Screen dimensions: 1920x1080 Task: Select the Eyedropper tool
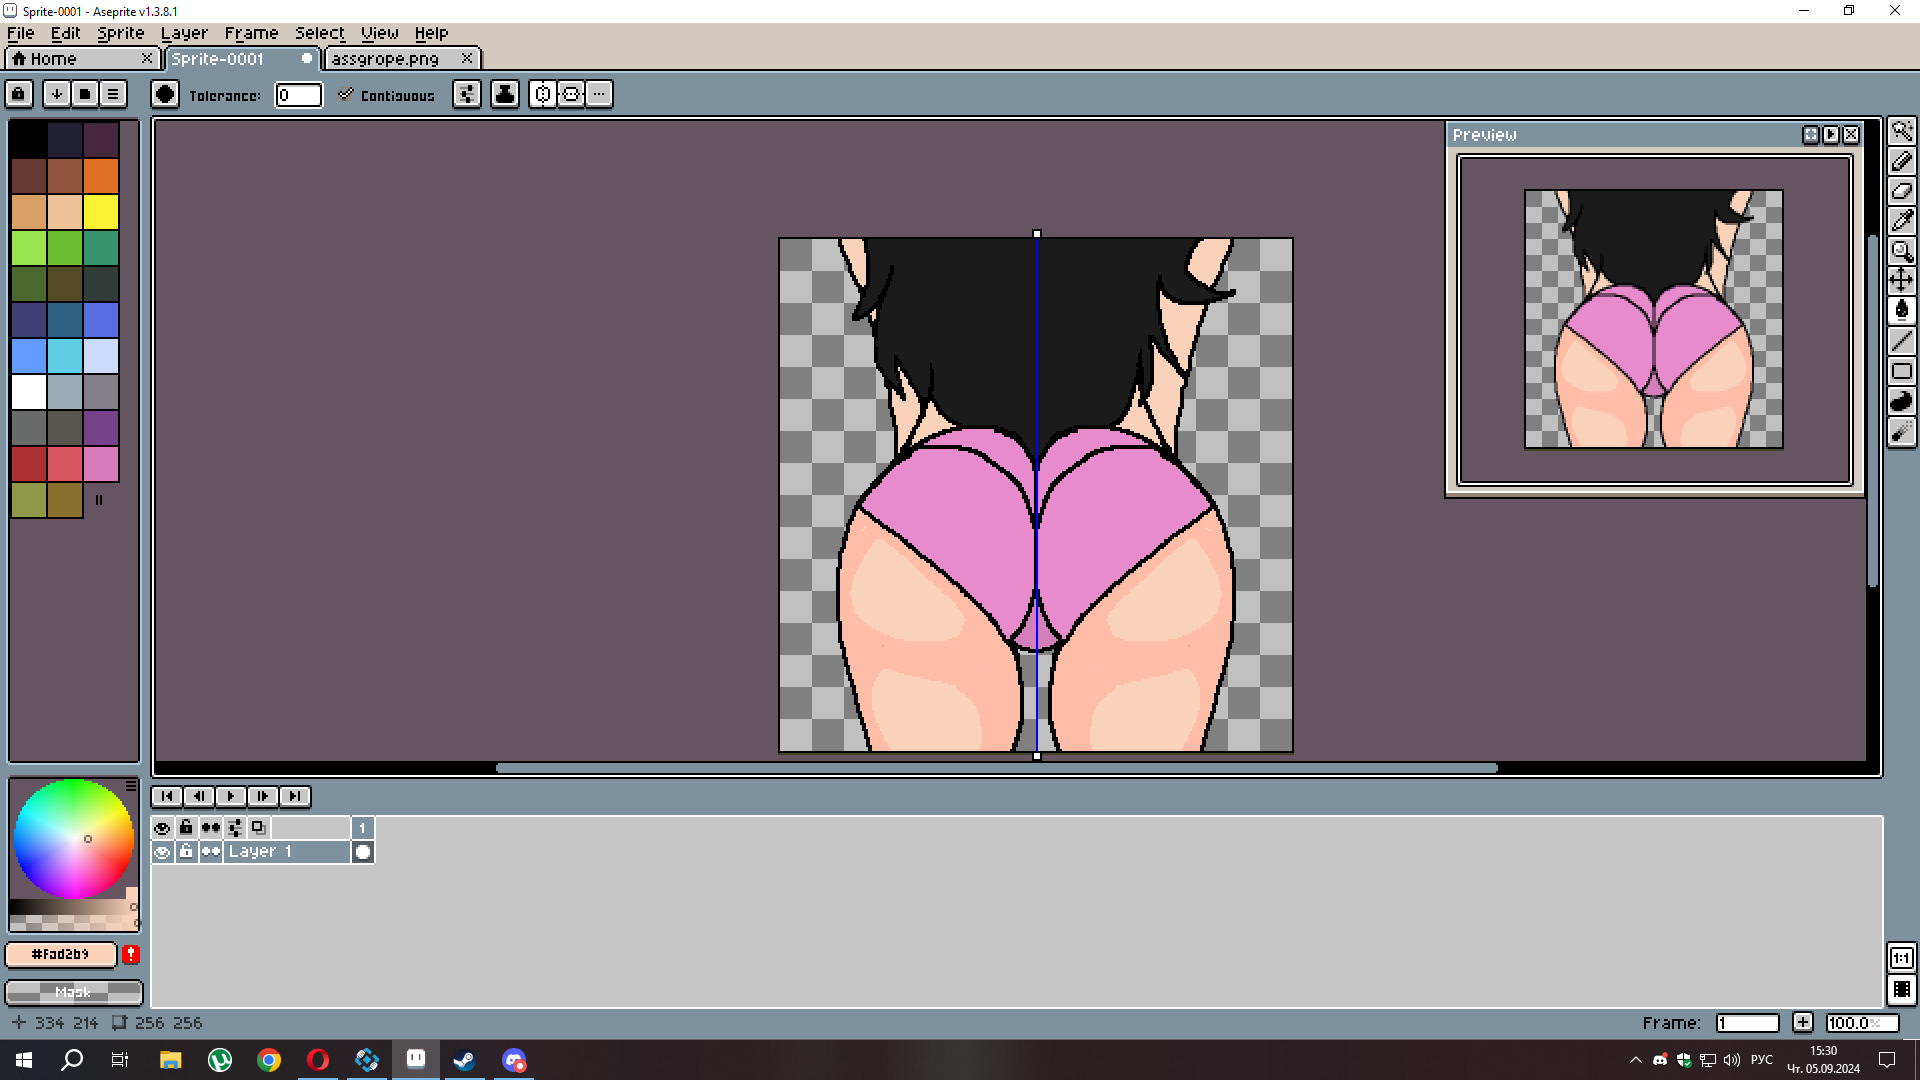1901,221
